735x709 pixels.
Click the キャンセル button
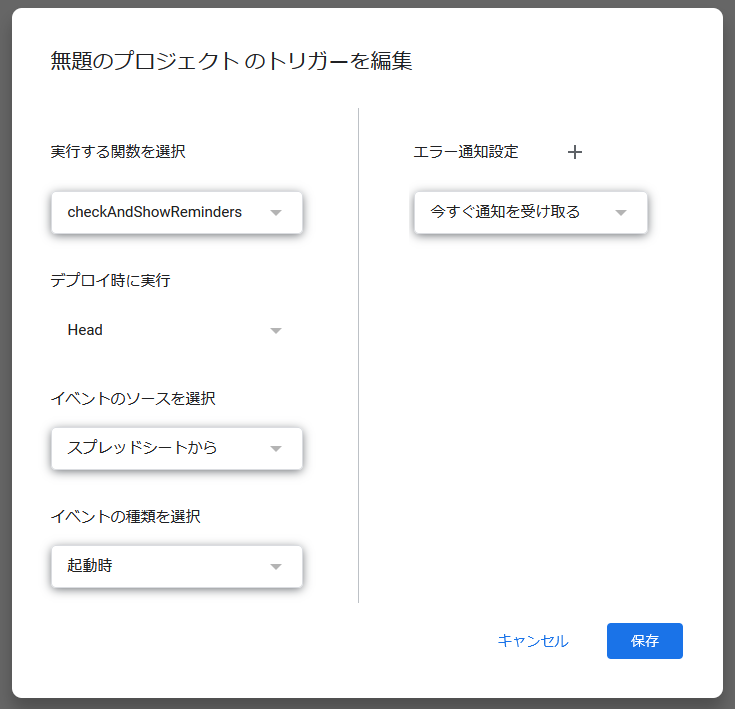pyautogui.click(x=533, y=641)
